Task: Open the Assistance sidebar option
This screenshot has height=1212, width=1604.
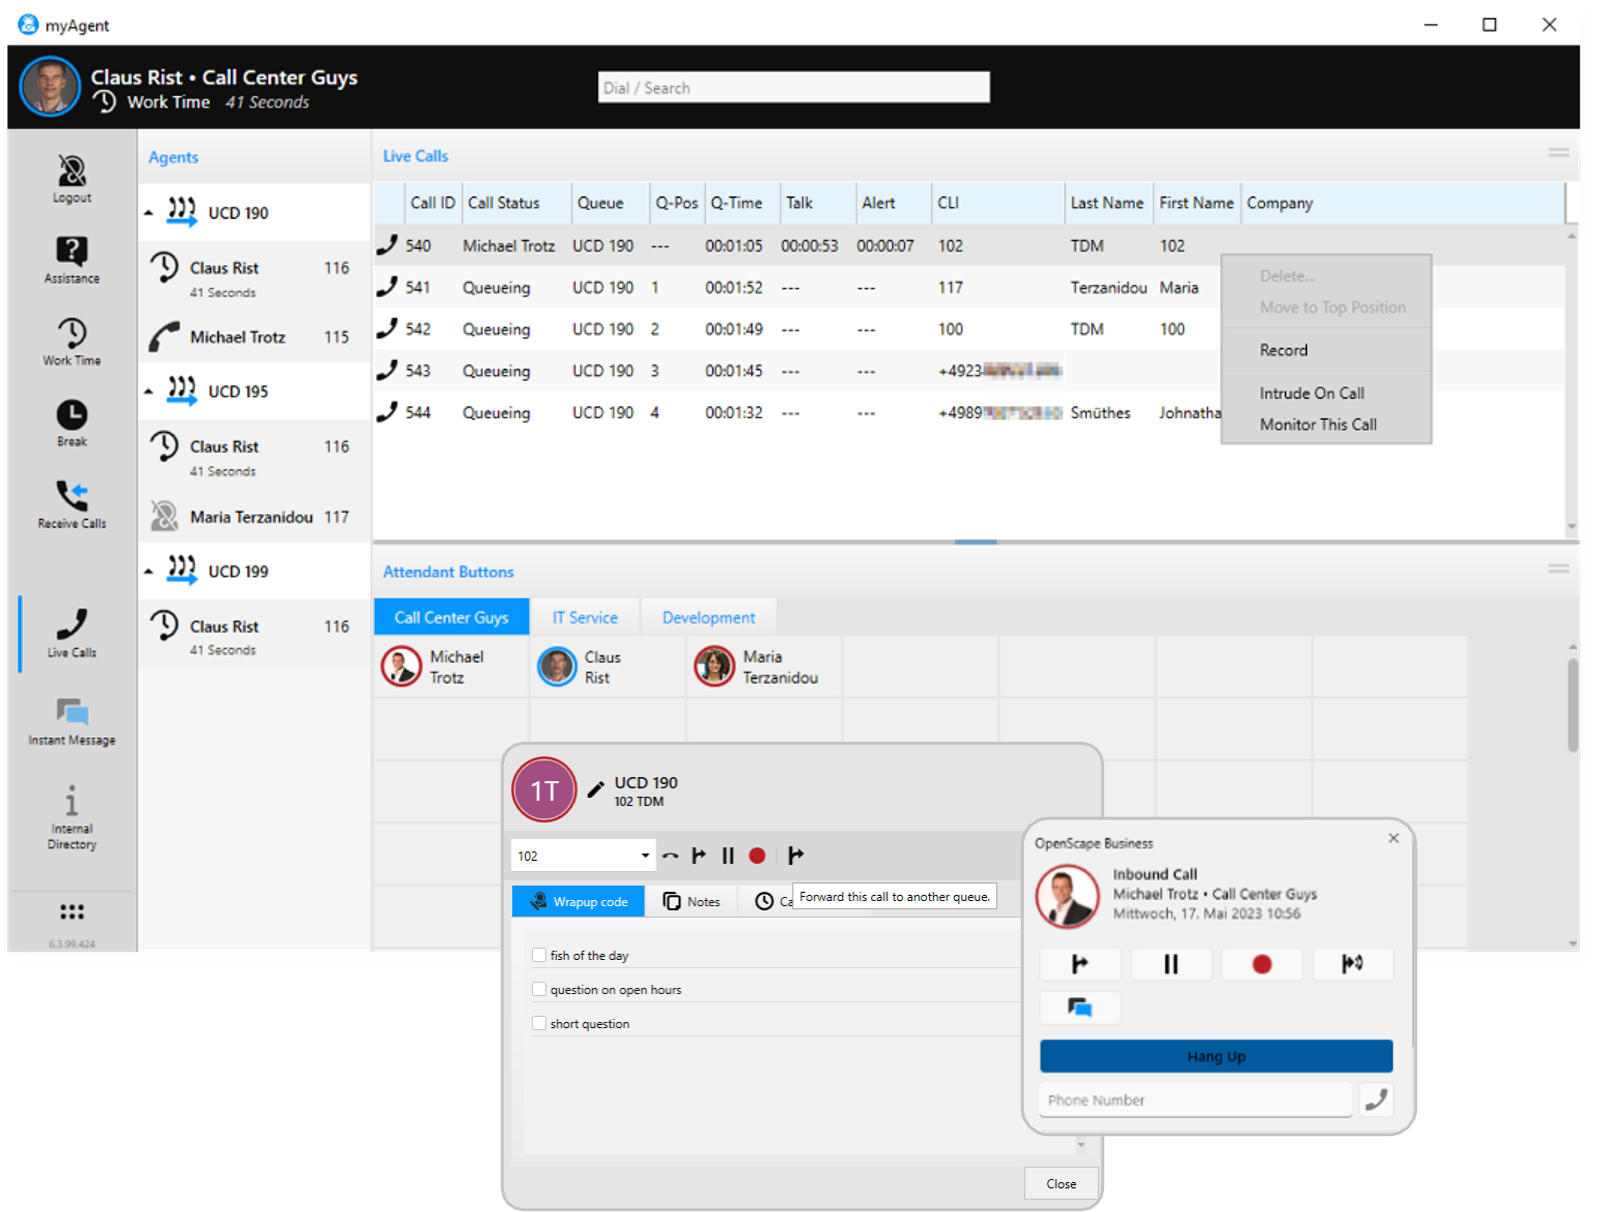Action: tap(72, 260)
